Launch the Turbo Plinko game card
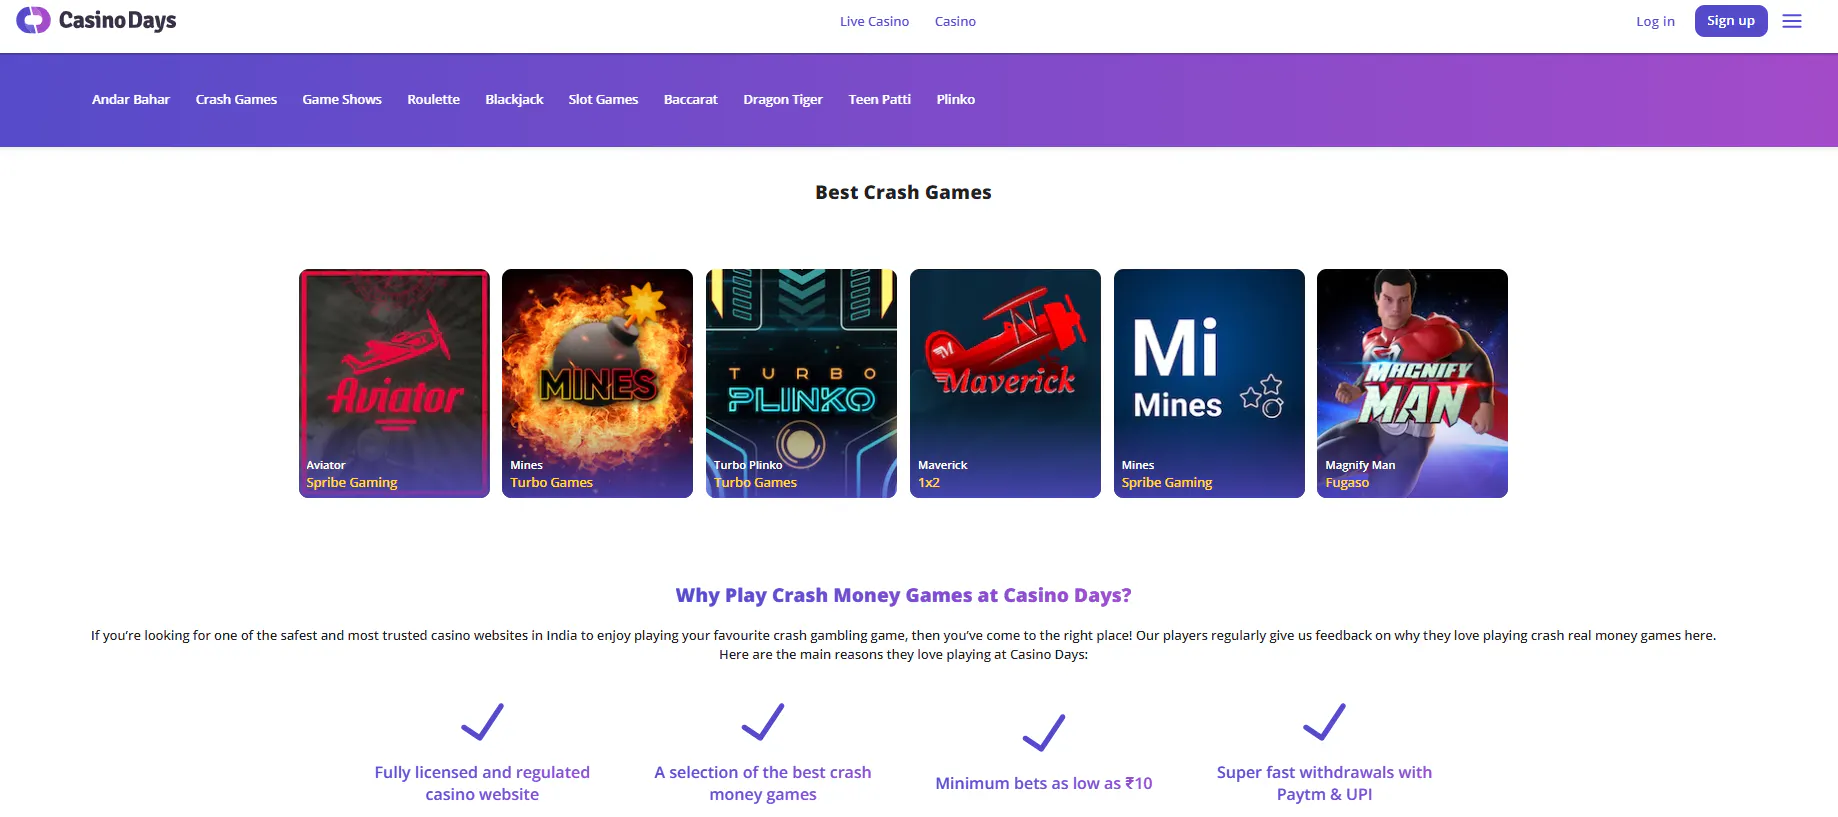 (801, 383)
